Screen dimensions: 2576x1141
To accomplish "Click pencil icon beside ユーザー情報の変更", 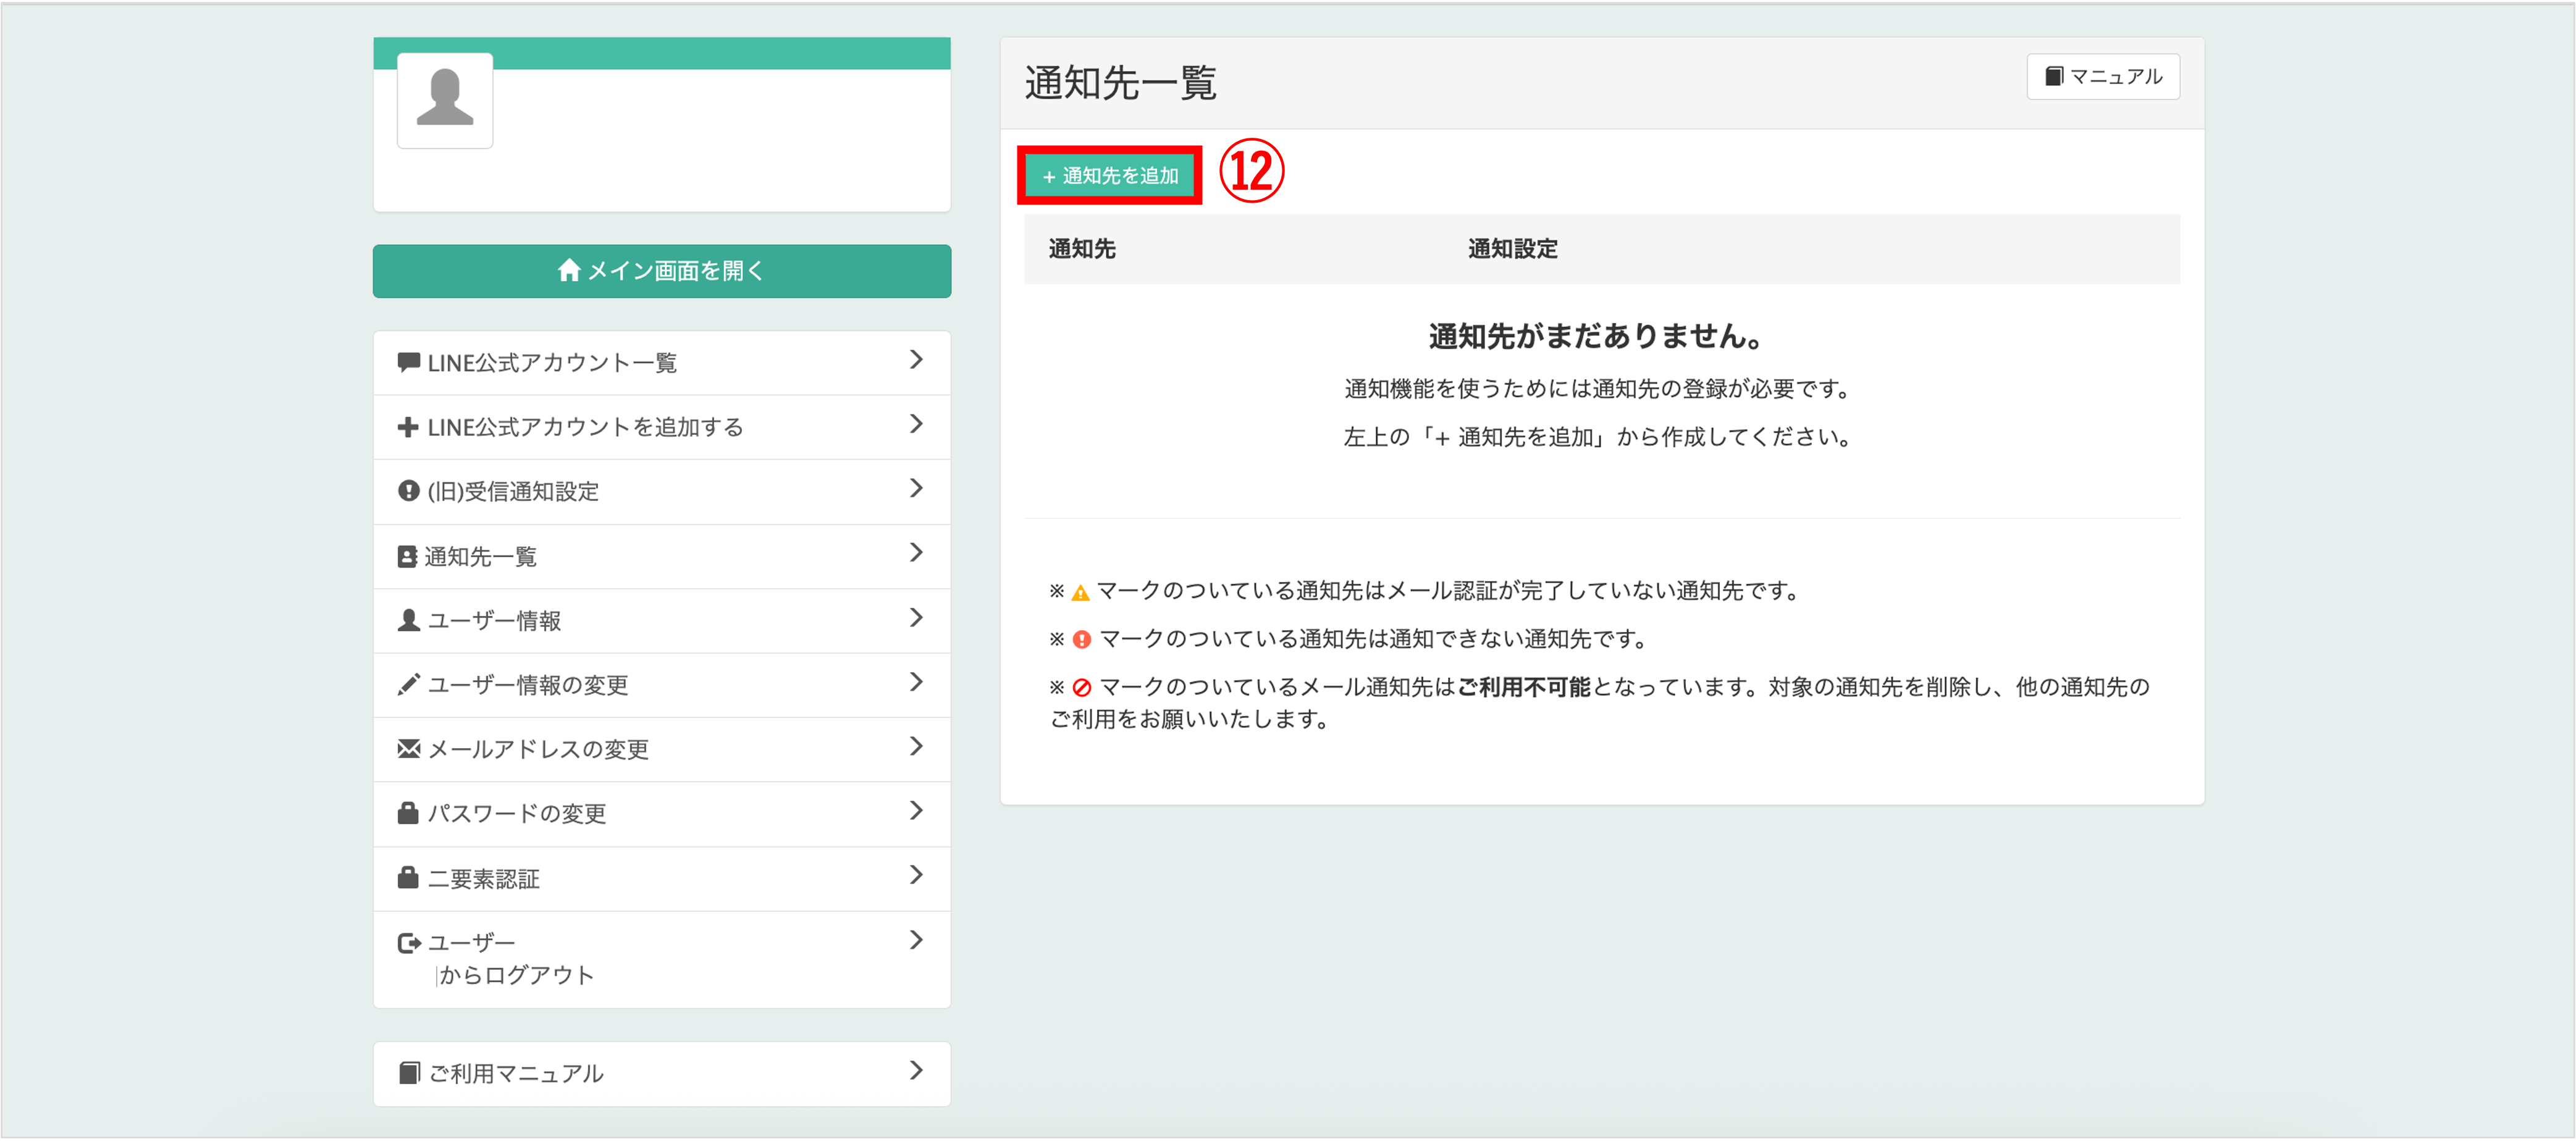I will [408, 684].
